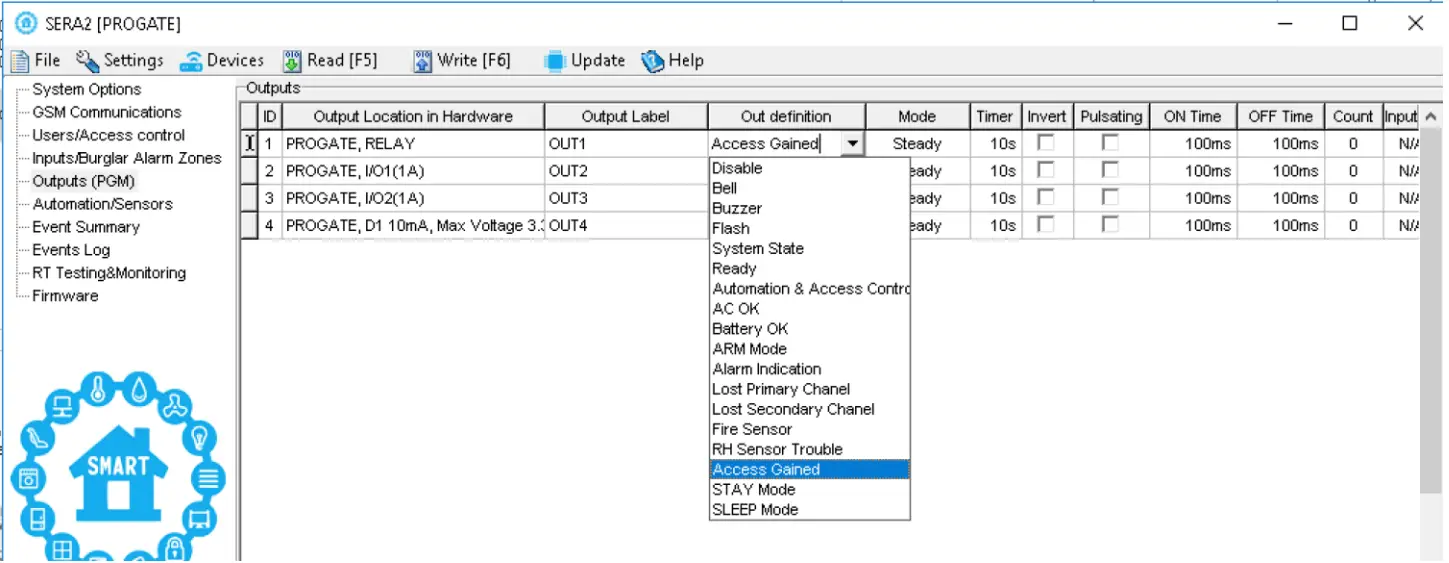Toggle Pulsating checkbox for OUT1
Screen dimensions: 1449x563
(1110, 143)
